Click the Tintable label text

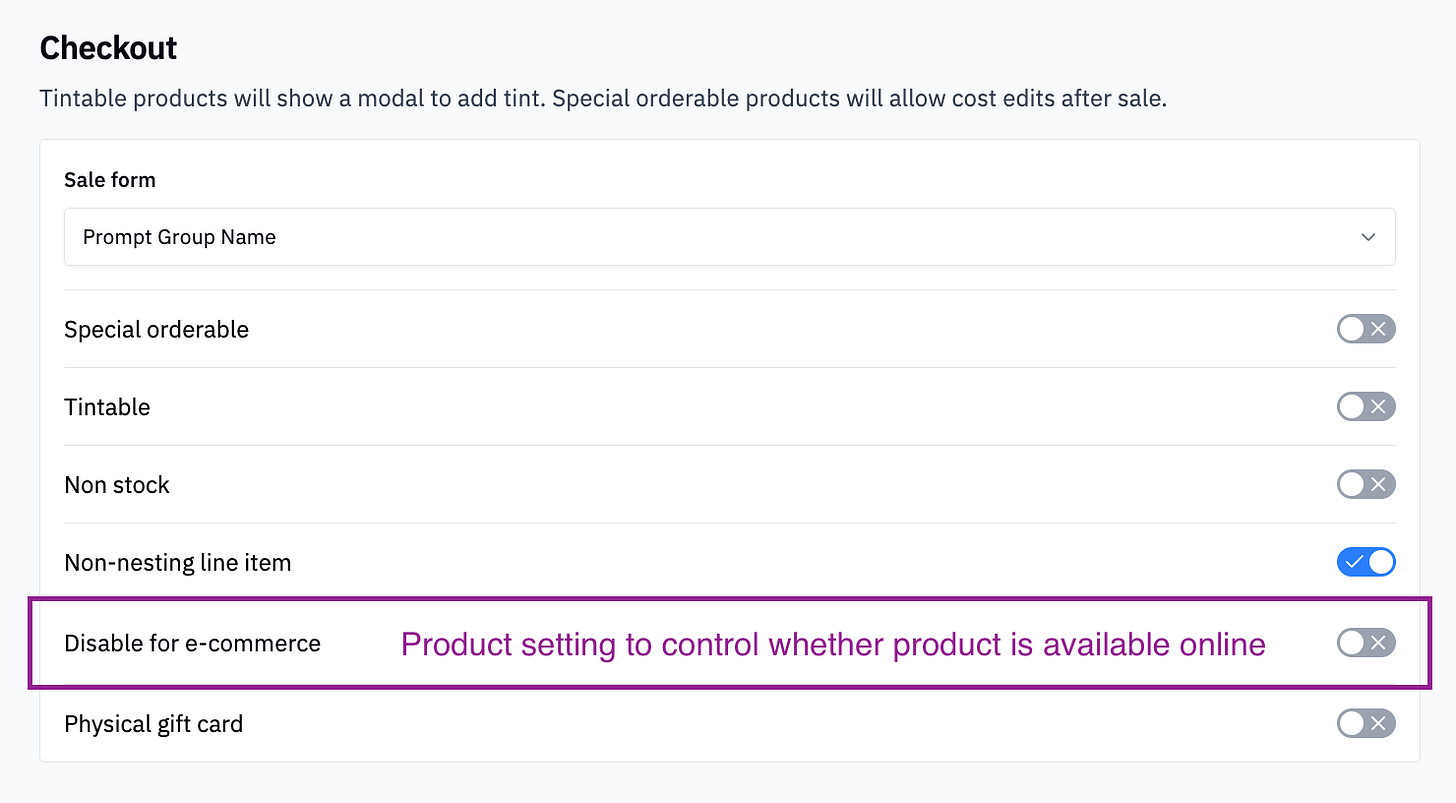(x=107, y=407)
